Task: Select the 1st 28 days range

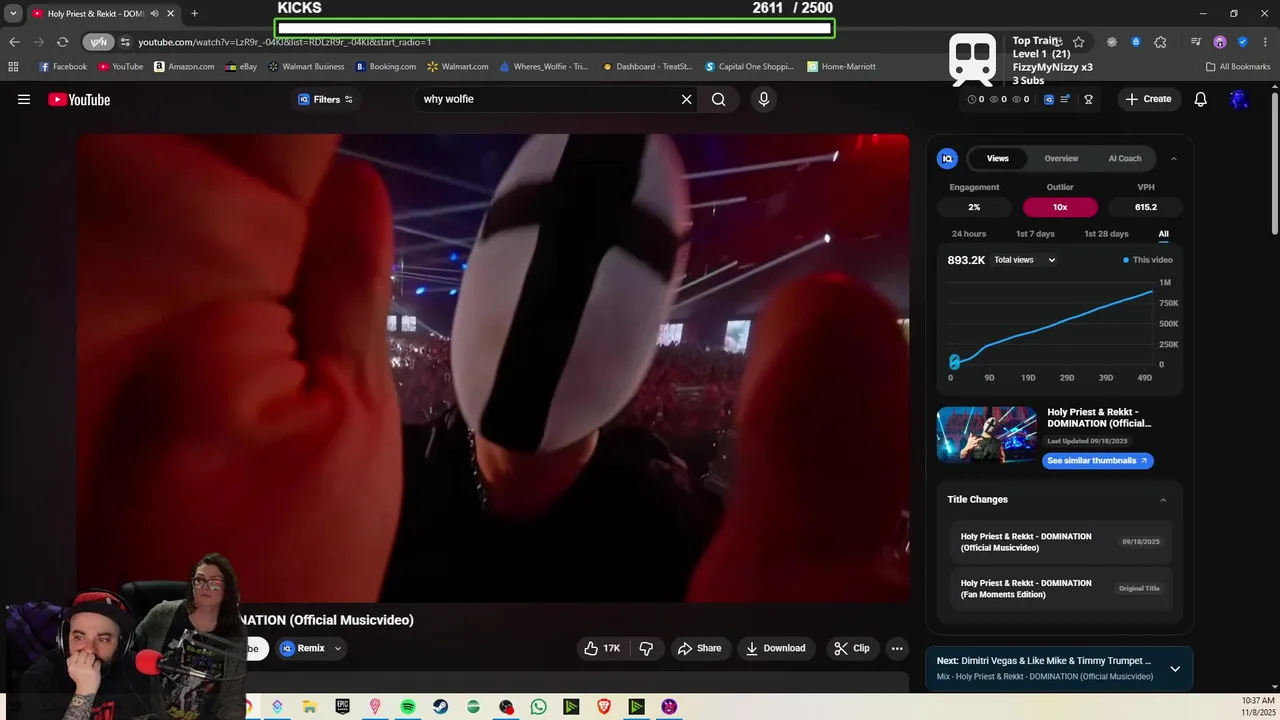Action: click(1106, 234)
